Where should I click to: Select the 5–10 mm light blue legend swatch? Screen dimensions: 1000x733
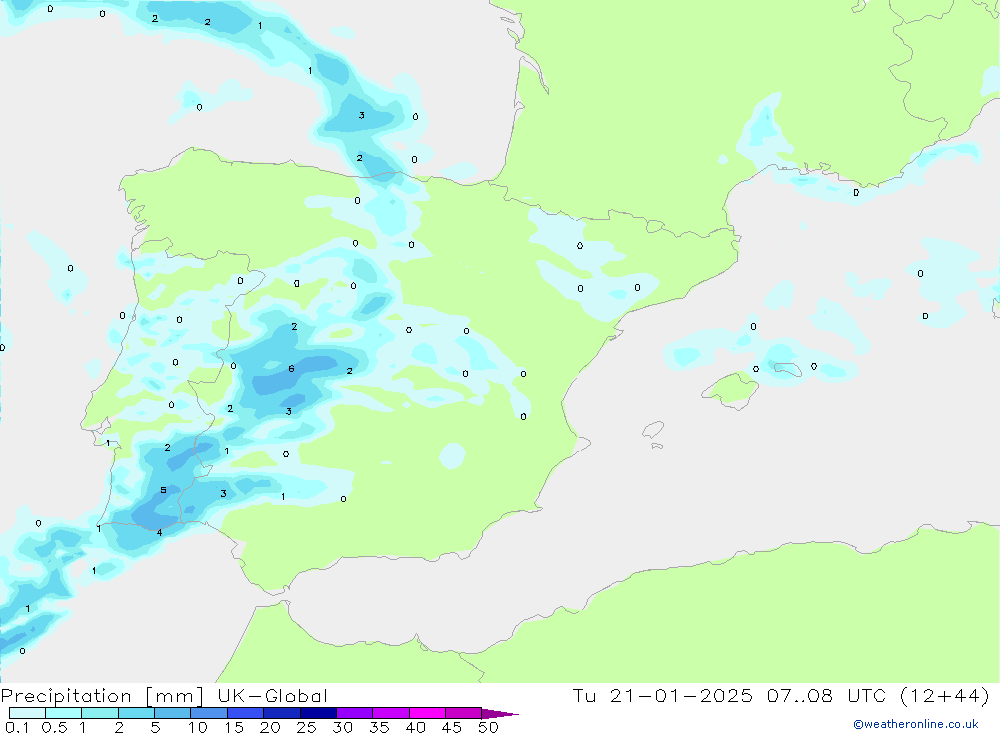(173, 713)
